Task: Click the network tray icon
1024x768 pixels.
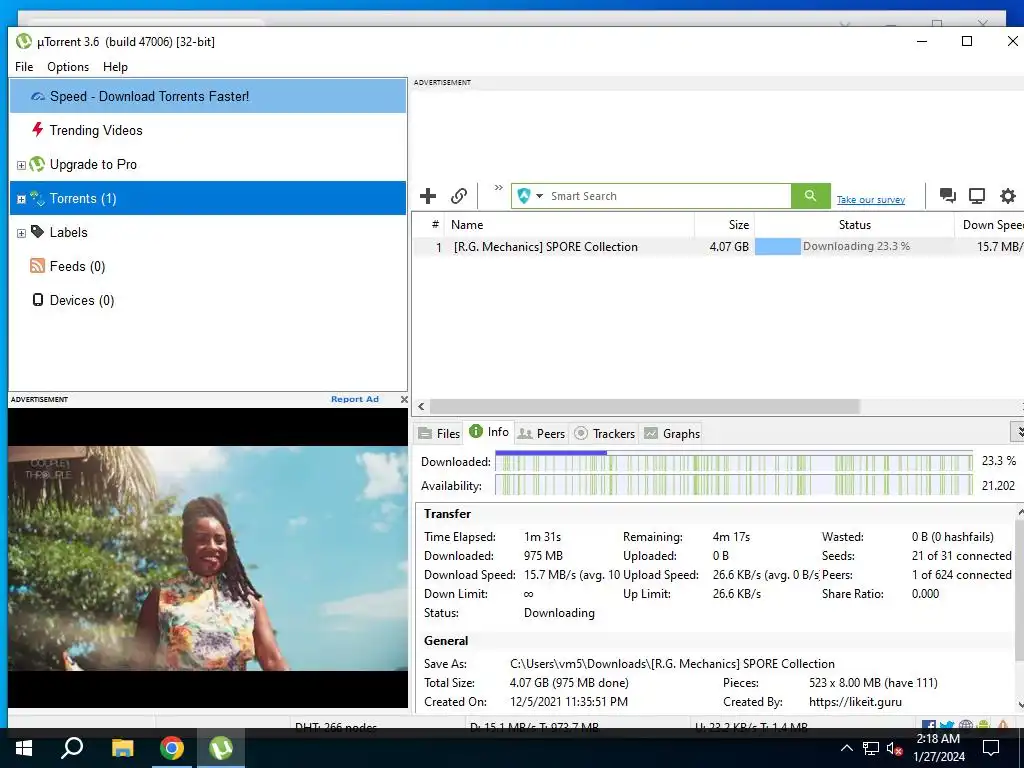Action: [871, 748]
